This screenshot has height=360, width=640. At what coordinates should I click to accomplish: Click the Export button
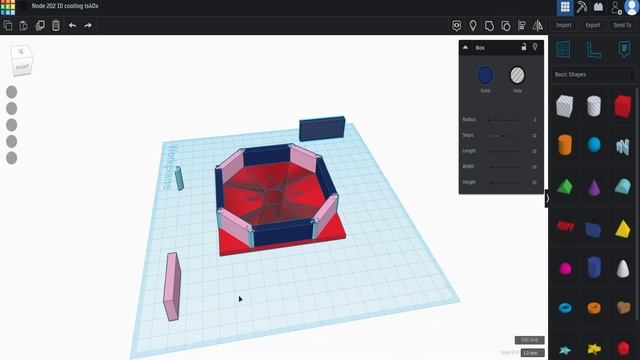(593, 25)
